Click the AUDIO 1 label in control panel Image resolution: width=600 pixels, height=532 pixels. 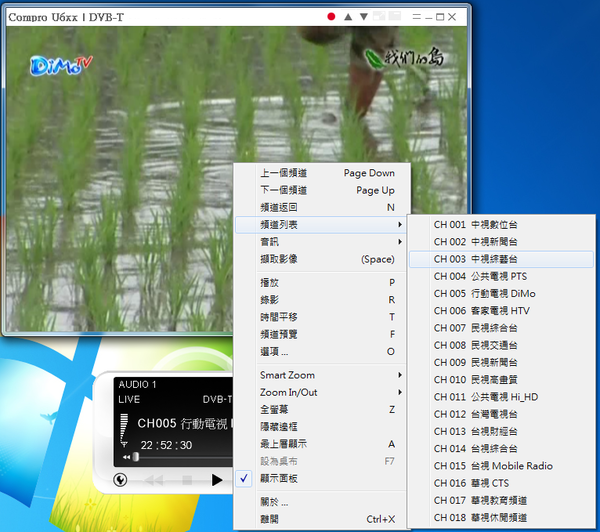click(137, 384)
